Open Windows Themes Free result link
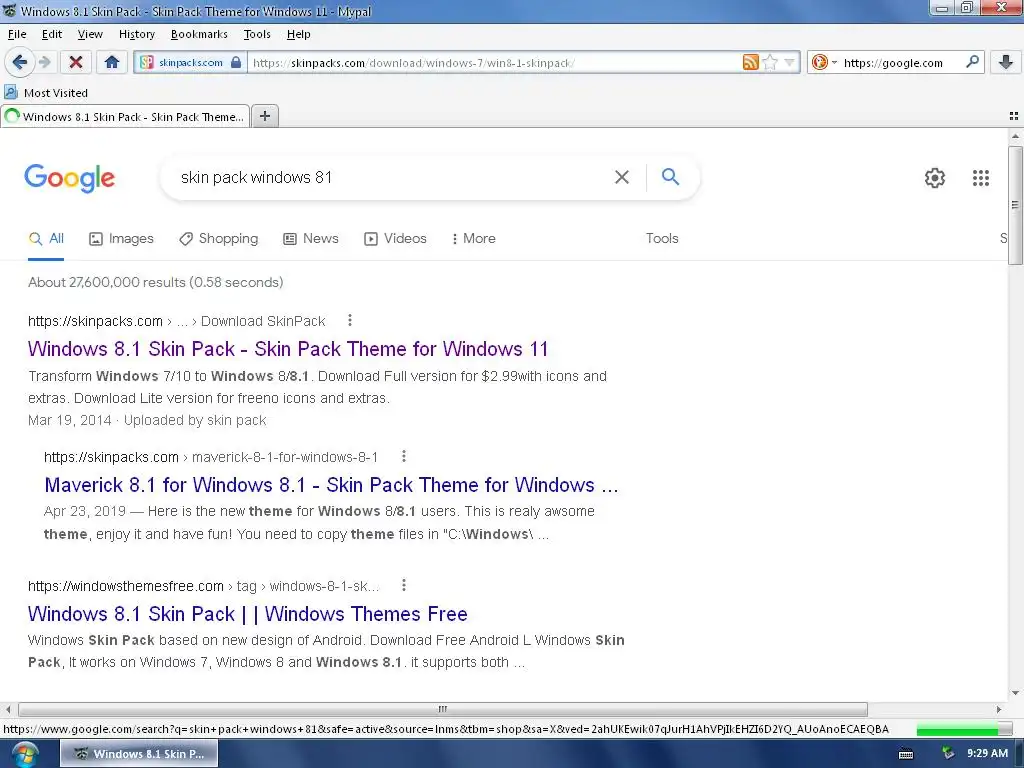This screenshot has width=1024, height=768. click(x=248, y=614)
